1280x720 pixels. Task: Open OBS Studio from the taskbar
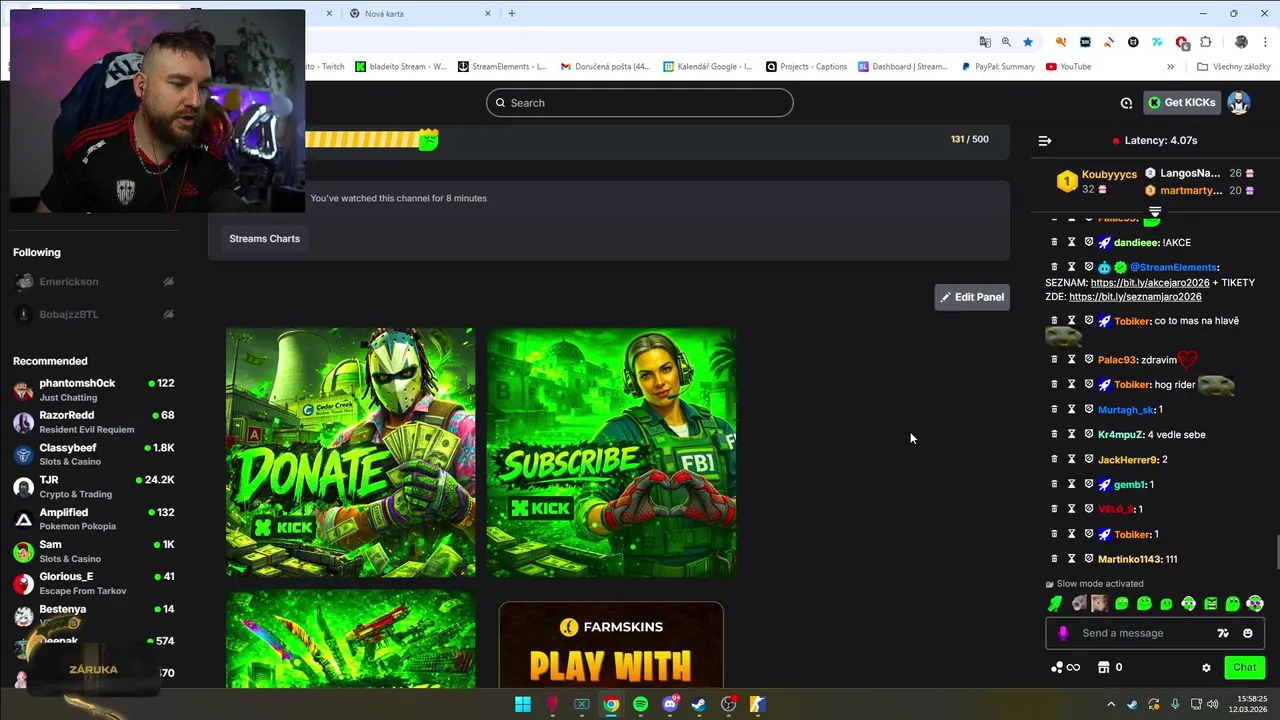pyautogui.click(x=728, y=704)
